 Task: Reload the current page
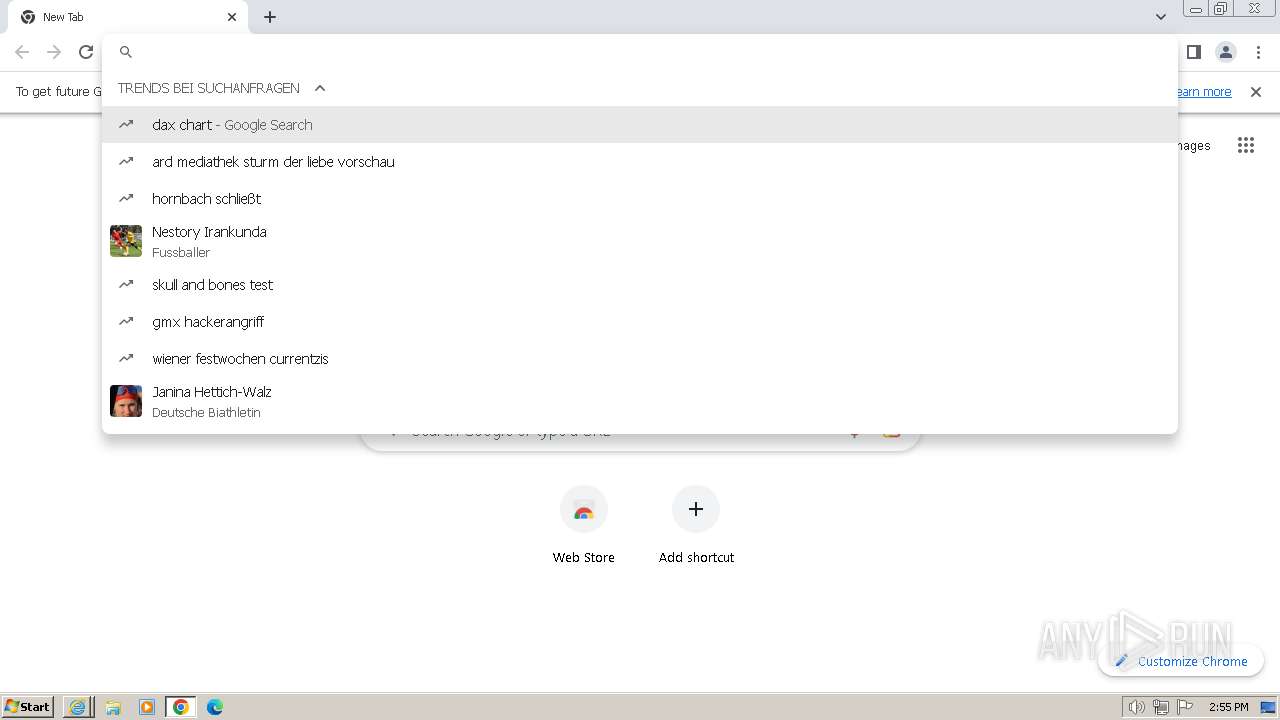coord(86,52)
